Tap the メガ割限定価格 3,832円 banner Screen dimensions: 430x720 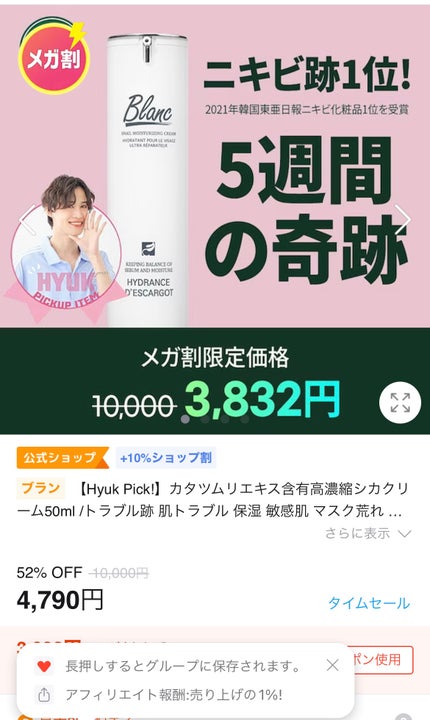click(x=215, y=381)
